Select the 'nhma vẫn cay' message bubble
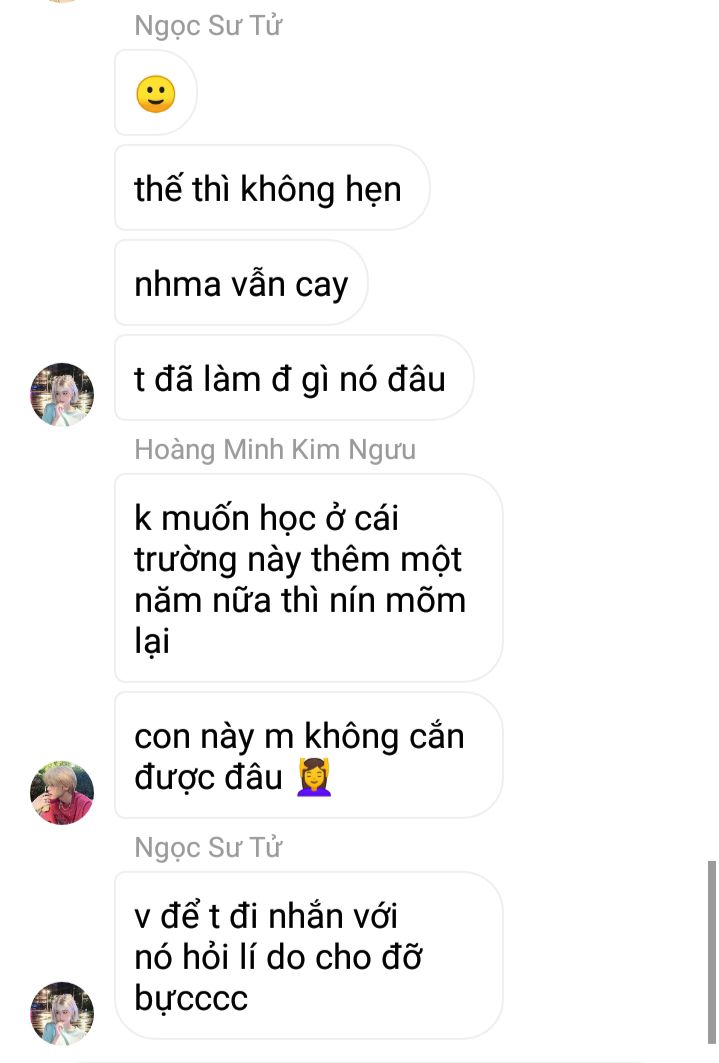The image size is (719, 1063). click(x=241, y=283)
